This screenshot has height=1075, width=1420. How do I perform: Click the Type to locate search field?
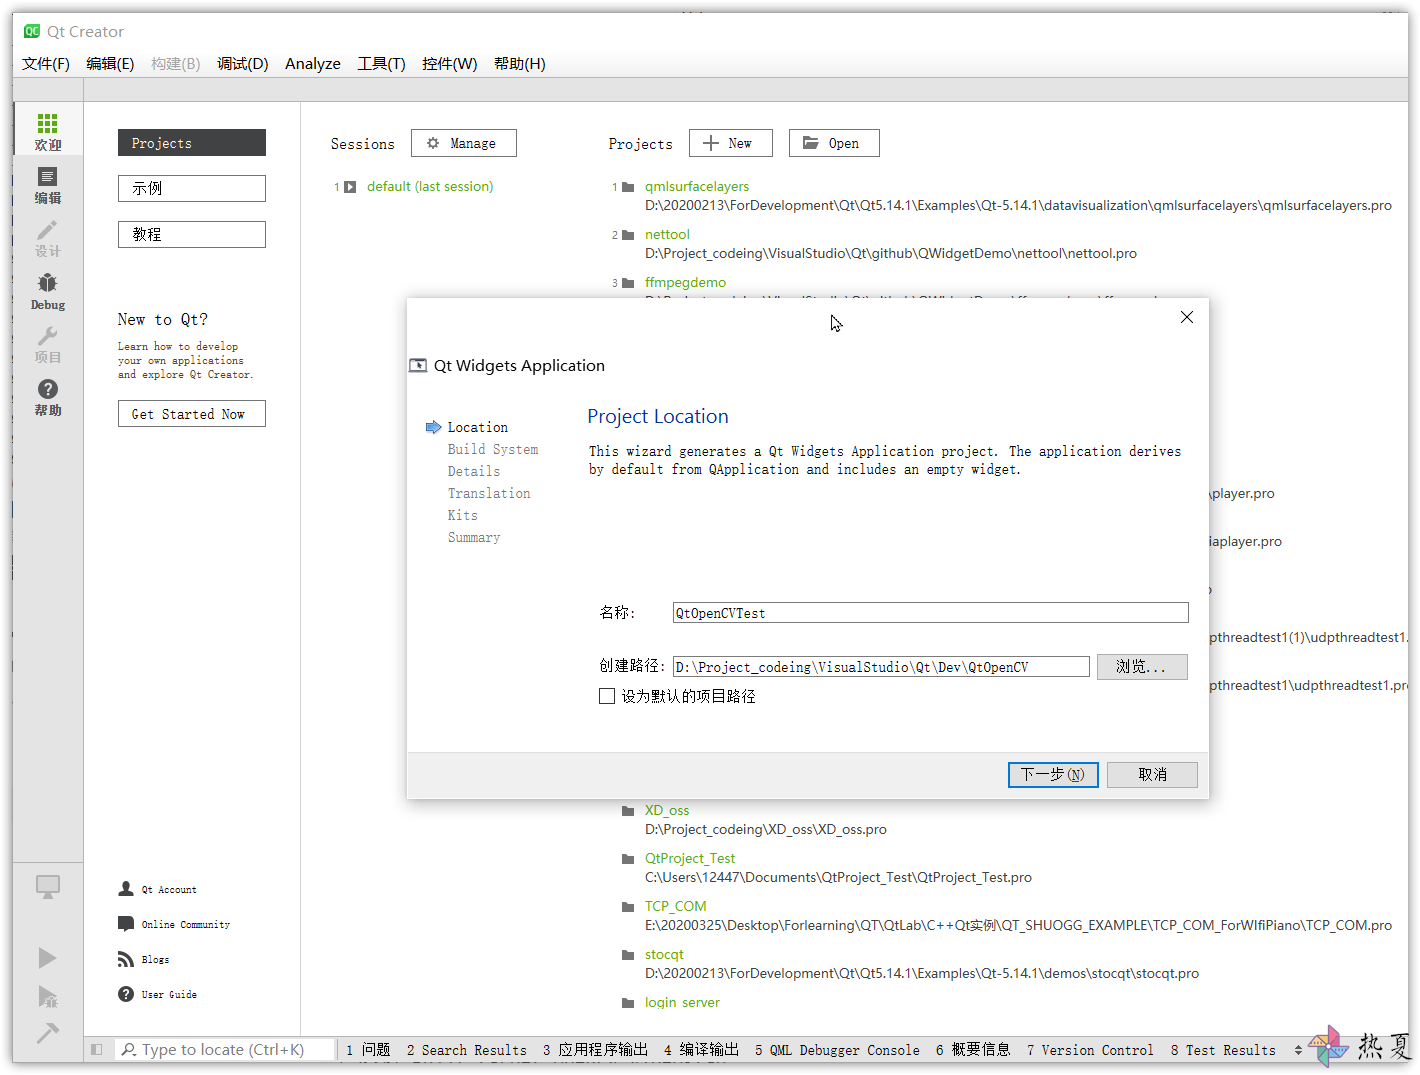[x=224, y=1050]
